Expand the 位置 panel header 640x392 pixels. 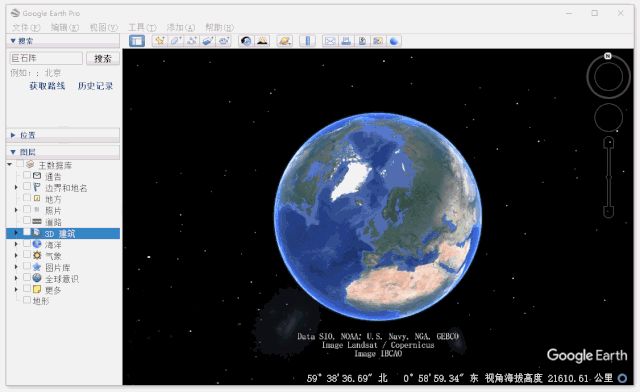(63, 135)
